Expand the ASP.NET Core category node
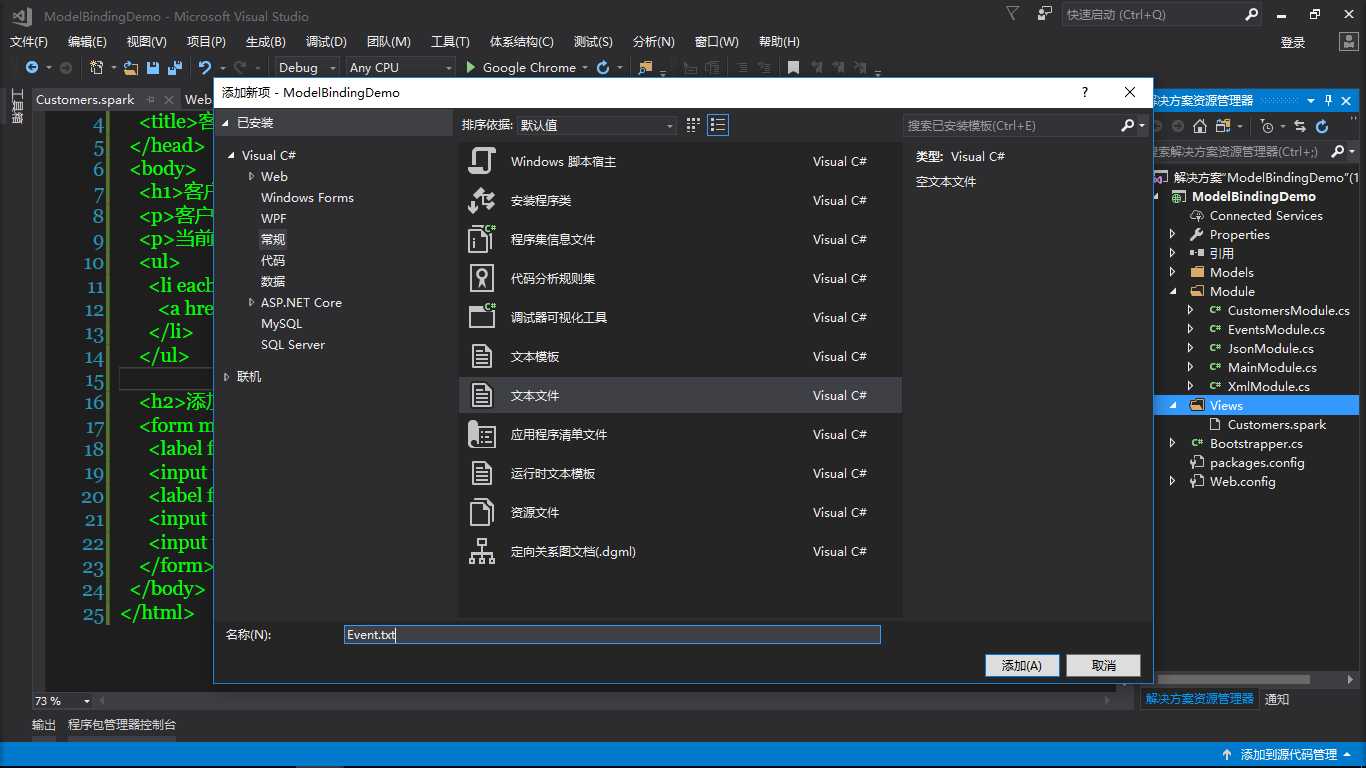The height and width of the screenshot is (768, 1366). (x=251, y=302)
